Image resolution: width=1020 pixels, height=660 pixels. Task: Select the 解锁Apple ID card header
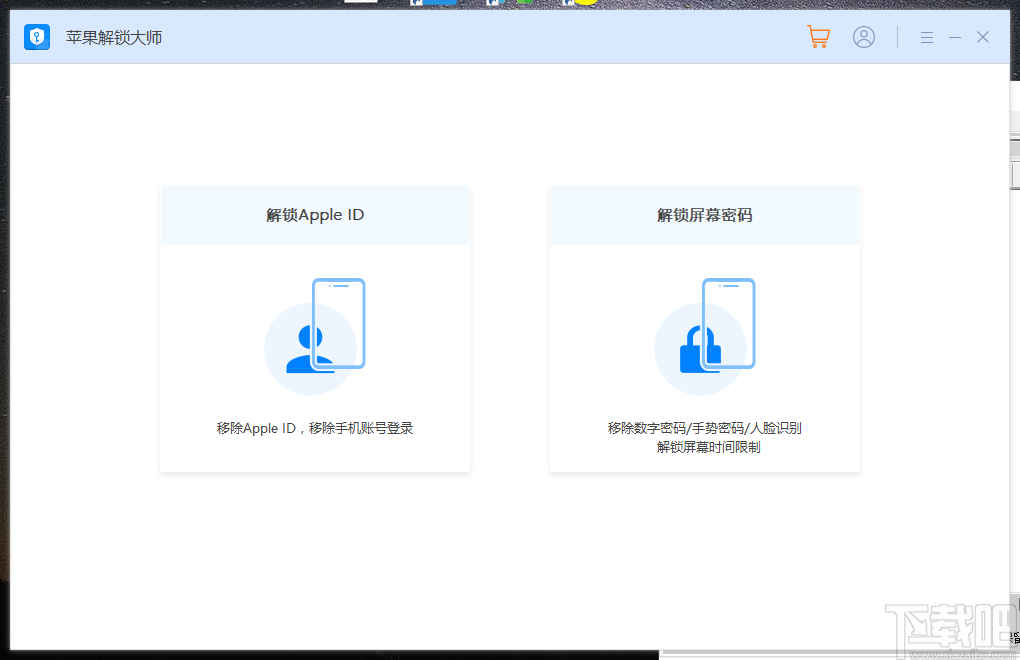pyautogui.click(x=315, y=215)
